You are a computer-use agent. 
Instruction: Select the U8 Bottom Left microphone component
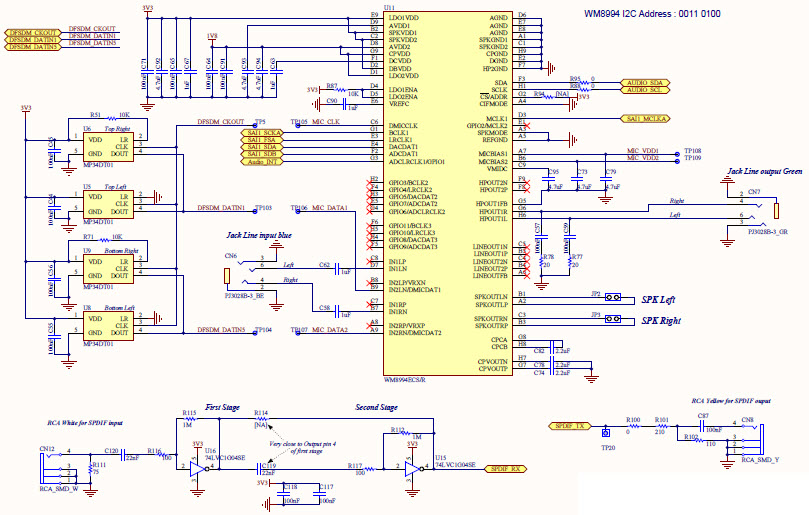coord(108,326)
